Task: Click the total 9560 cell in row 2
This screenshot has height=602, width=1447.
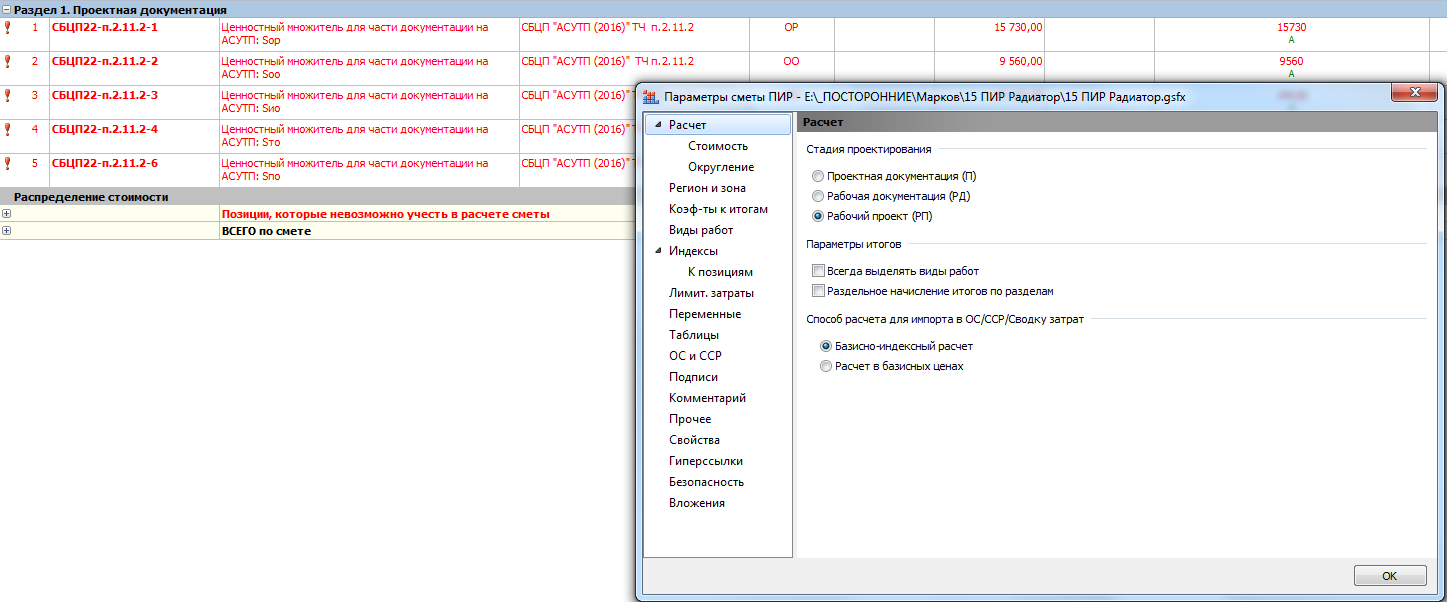Action: coord(1291,69)
